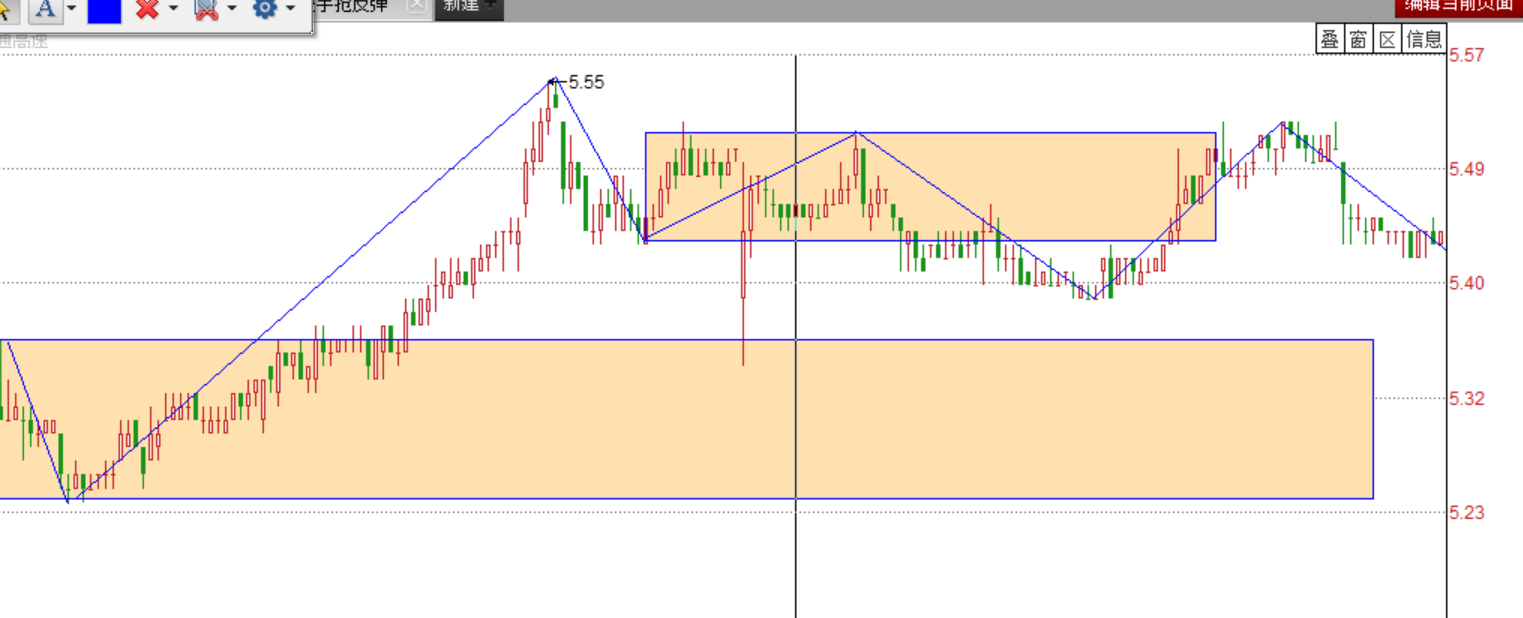Viewport: 1523px width, 618px height.
Task: Click the red X delete-drawing icon
Action: (x=147, y=9)
